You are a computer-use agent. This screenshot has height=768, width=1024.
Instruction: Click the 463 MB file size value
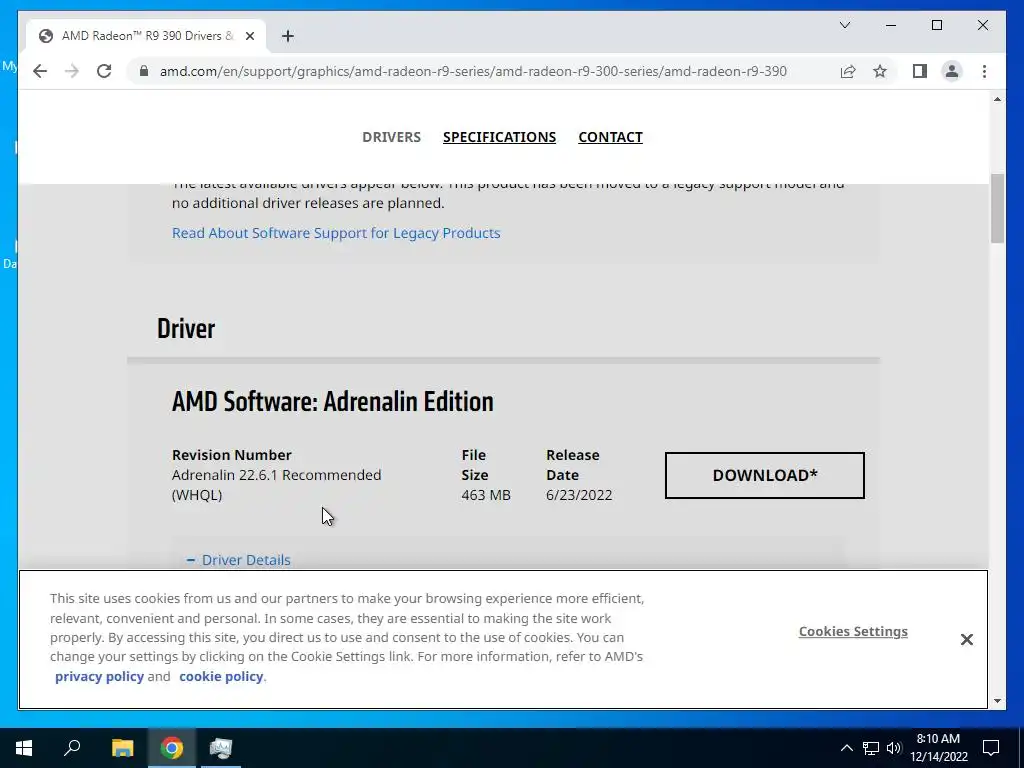click(x=486, y=495)
